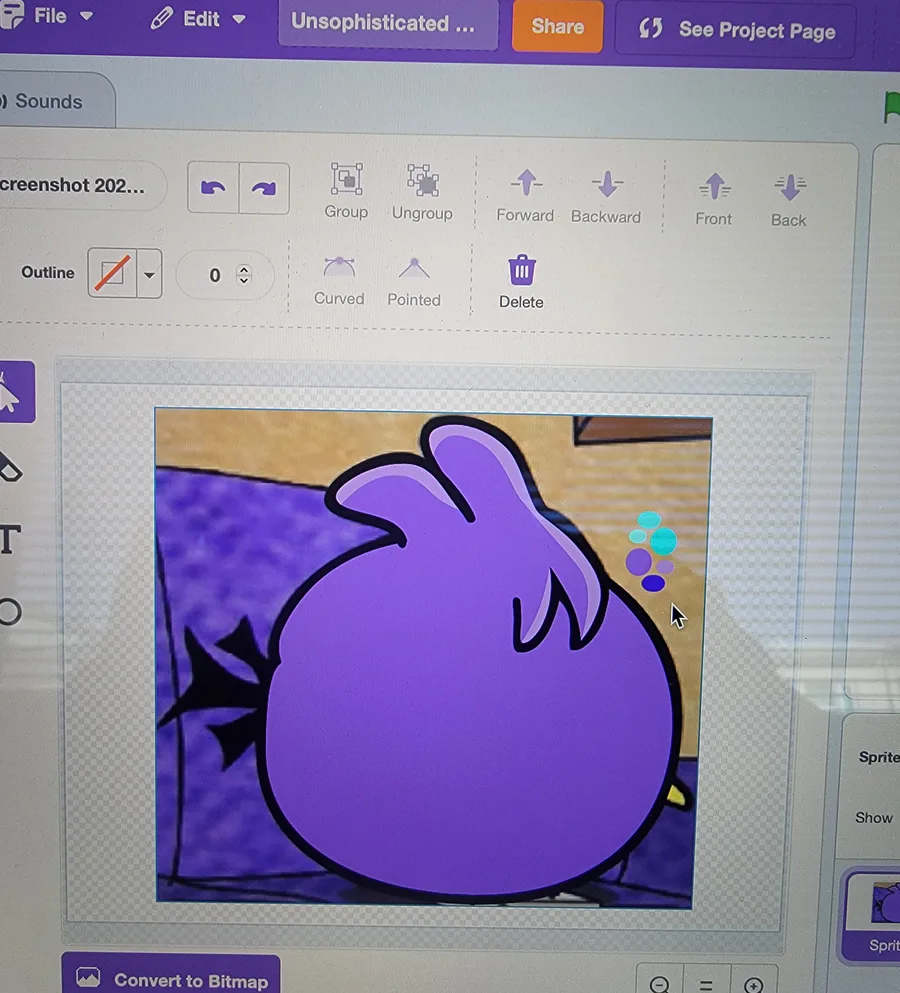This screenshot has height=993, width=900.
Task: Make the point Pointed
Action: click(414, 282)
